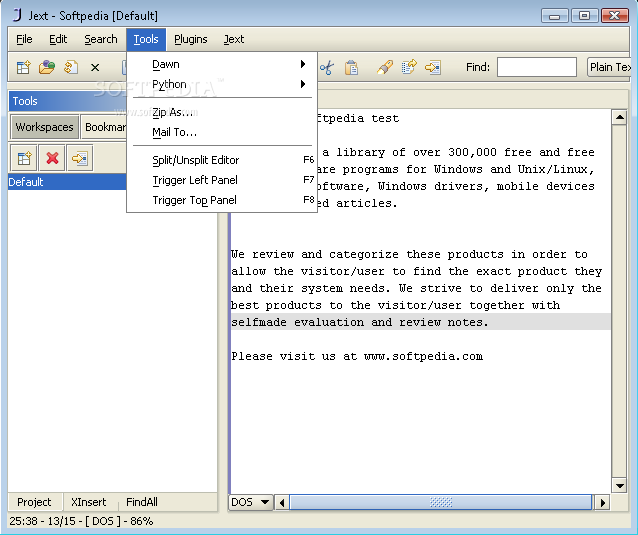Select Trigger Left Panel menu item
This screenshot has width=638, height=535.
point(222,180)
